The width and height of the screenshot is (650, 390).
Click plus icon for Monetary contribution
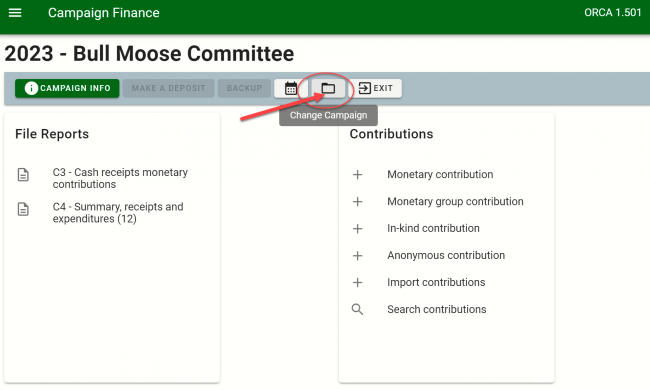point(357,174)
